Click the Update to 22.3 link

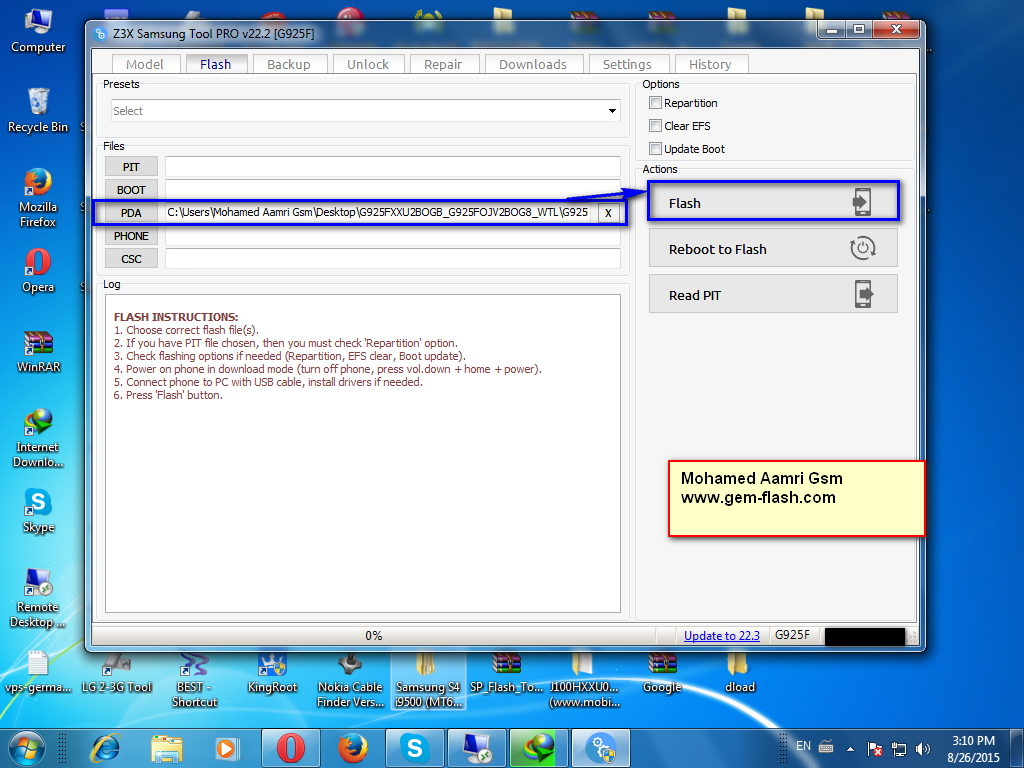pos(722,635)
